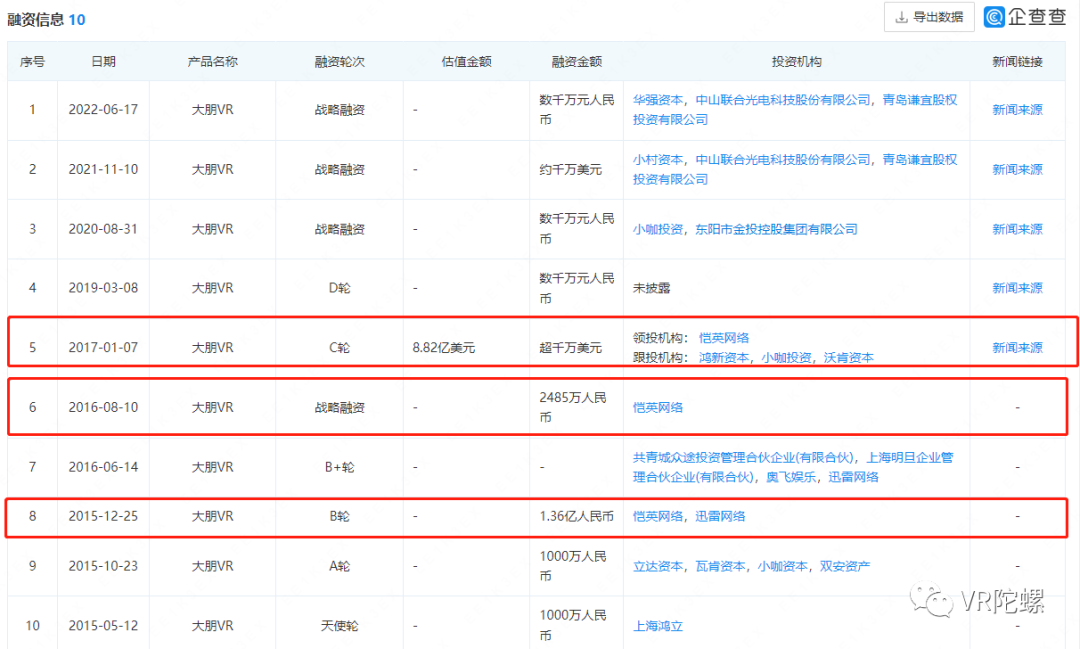Open 迅雷网络 link in B+轮 row

[853, 477]
